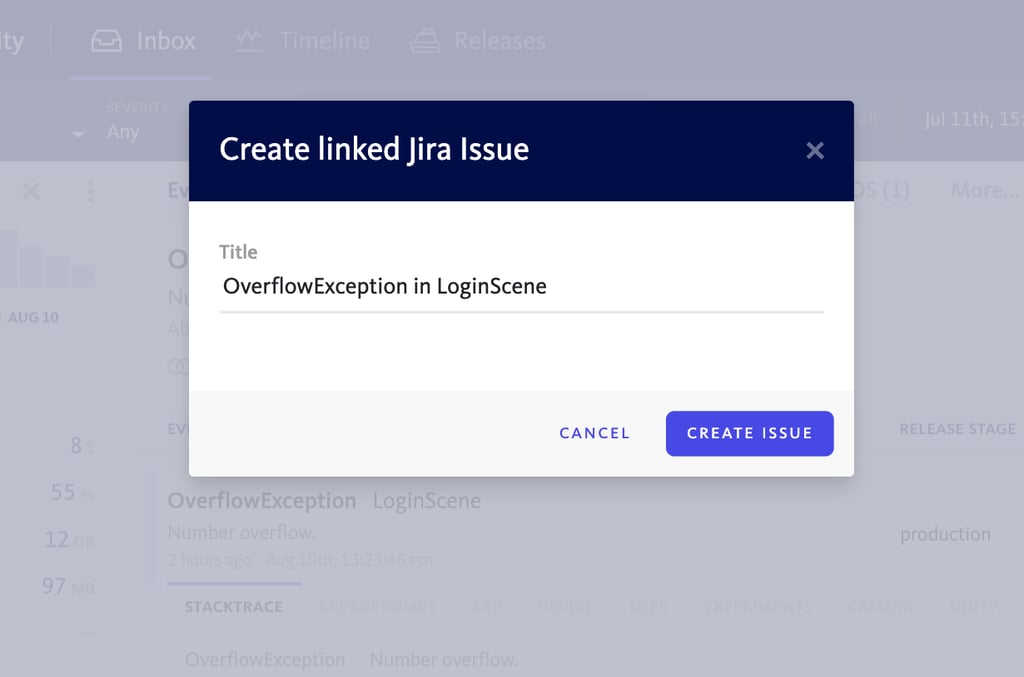Image resolution: width=1024 pixels, height=677 pixels.
Task: Click the dropdown arrow left of Severity
Action: 78,134
